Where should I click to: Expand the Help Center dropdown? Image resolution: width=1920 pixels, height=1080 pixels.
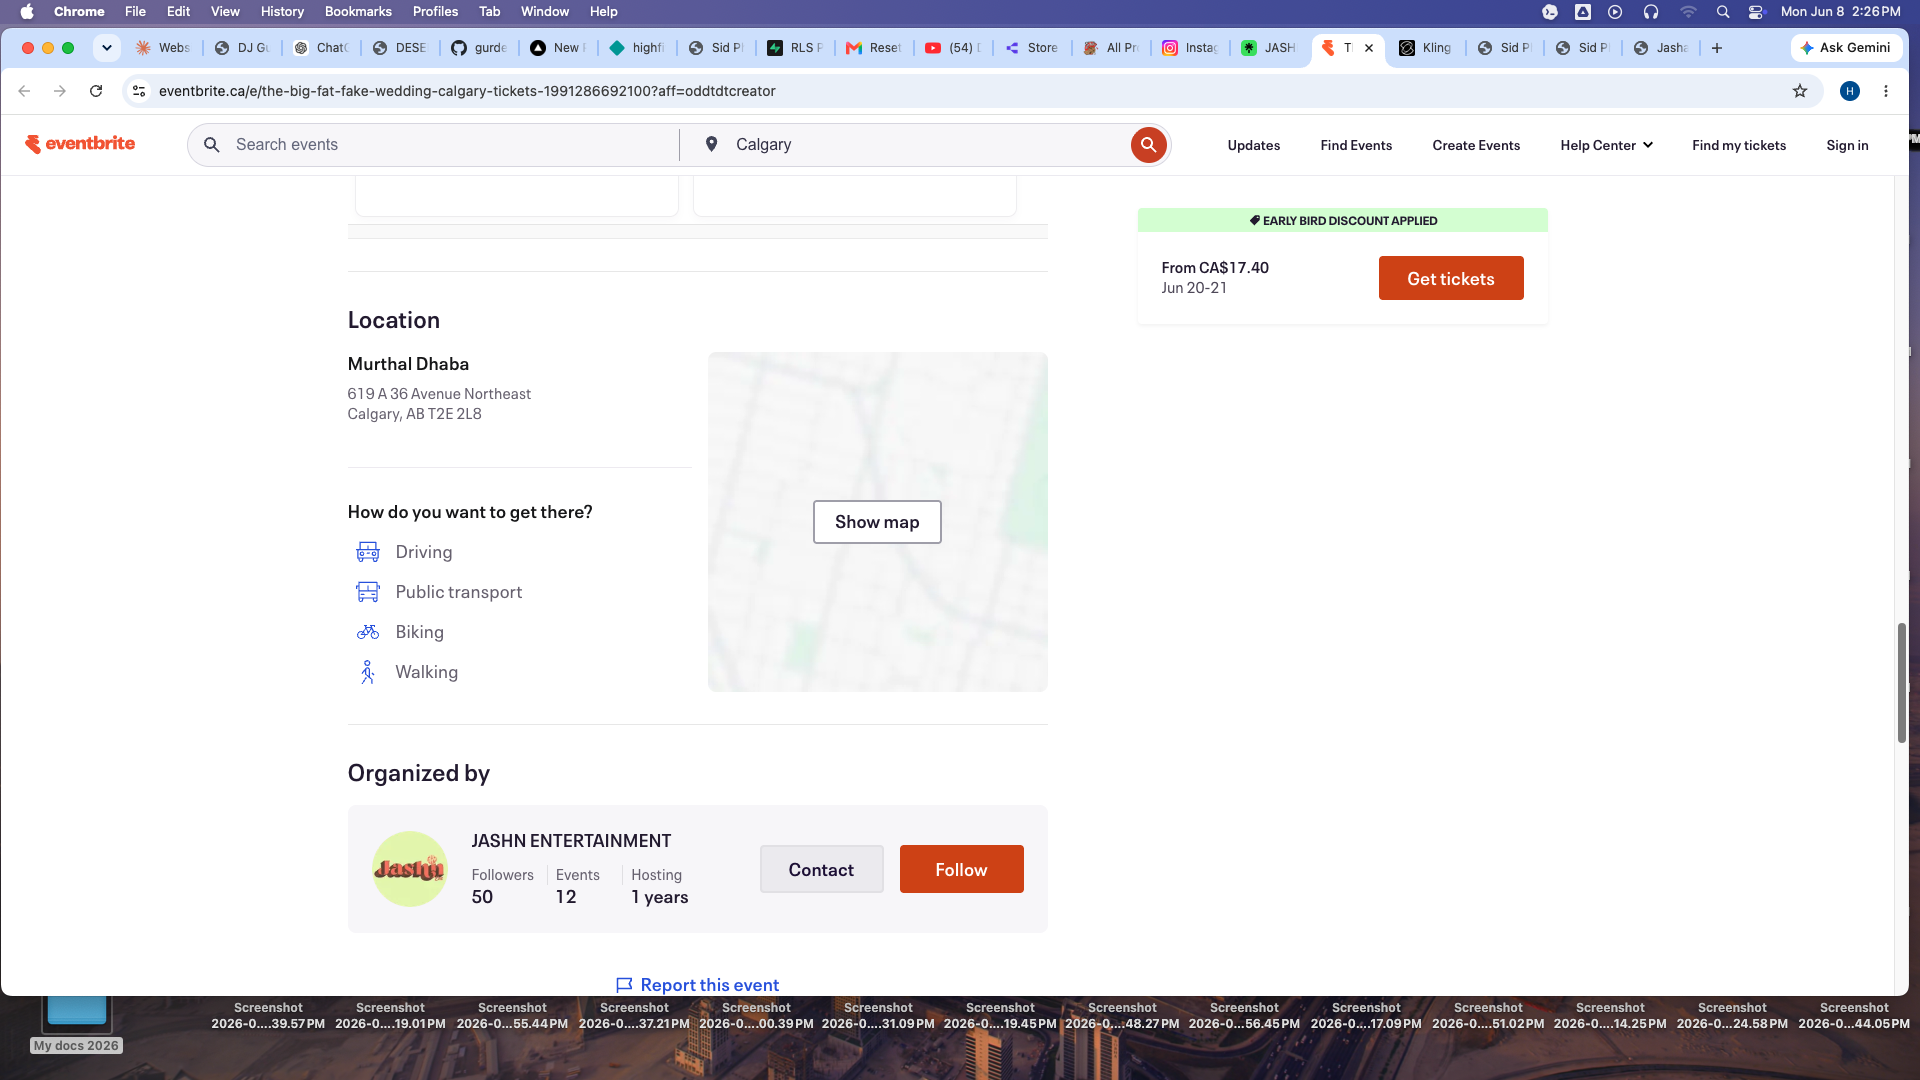click(1606, 145)
